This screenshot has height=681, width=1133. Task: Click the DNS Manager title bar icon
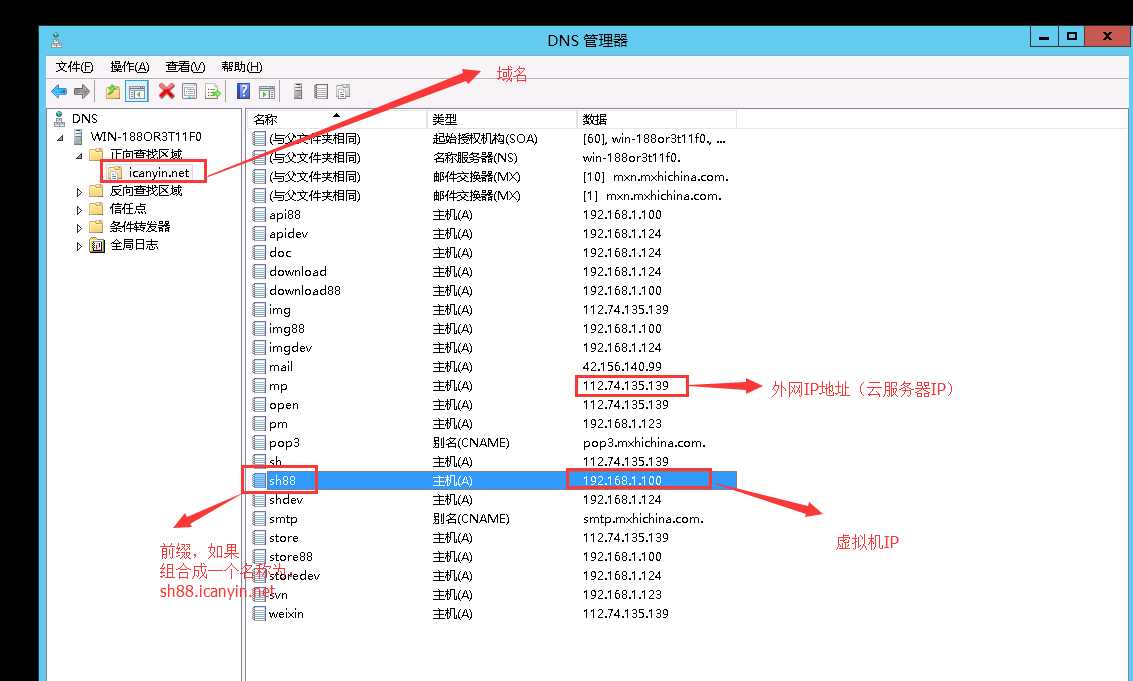57,40
